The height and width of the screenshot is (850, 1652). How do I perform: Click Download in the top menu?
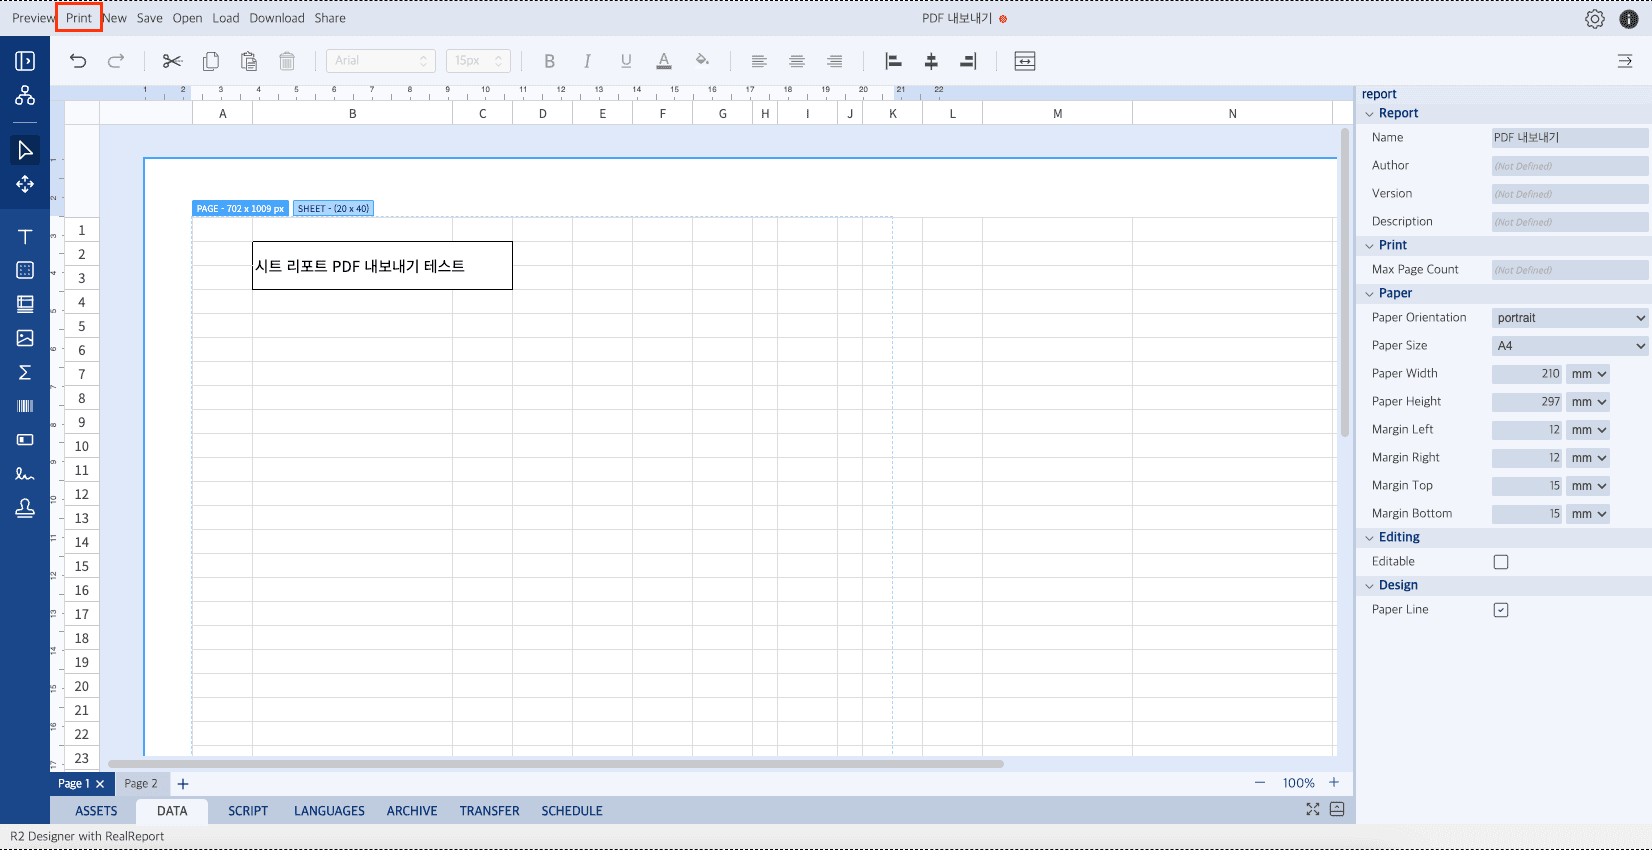click(x=277, y=18)
